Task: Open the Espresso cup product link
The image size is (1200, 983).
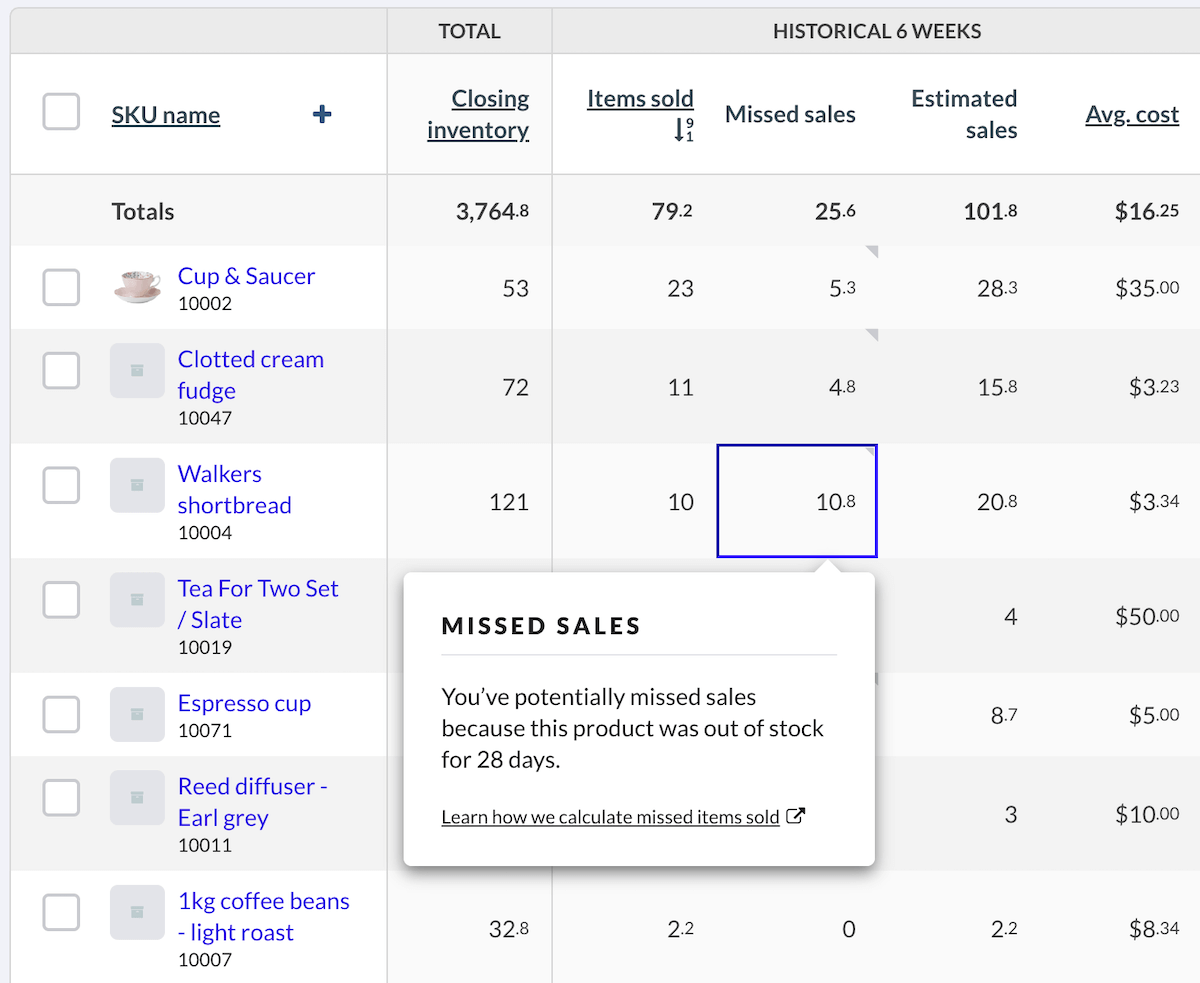Action: pos(244,703)
